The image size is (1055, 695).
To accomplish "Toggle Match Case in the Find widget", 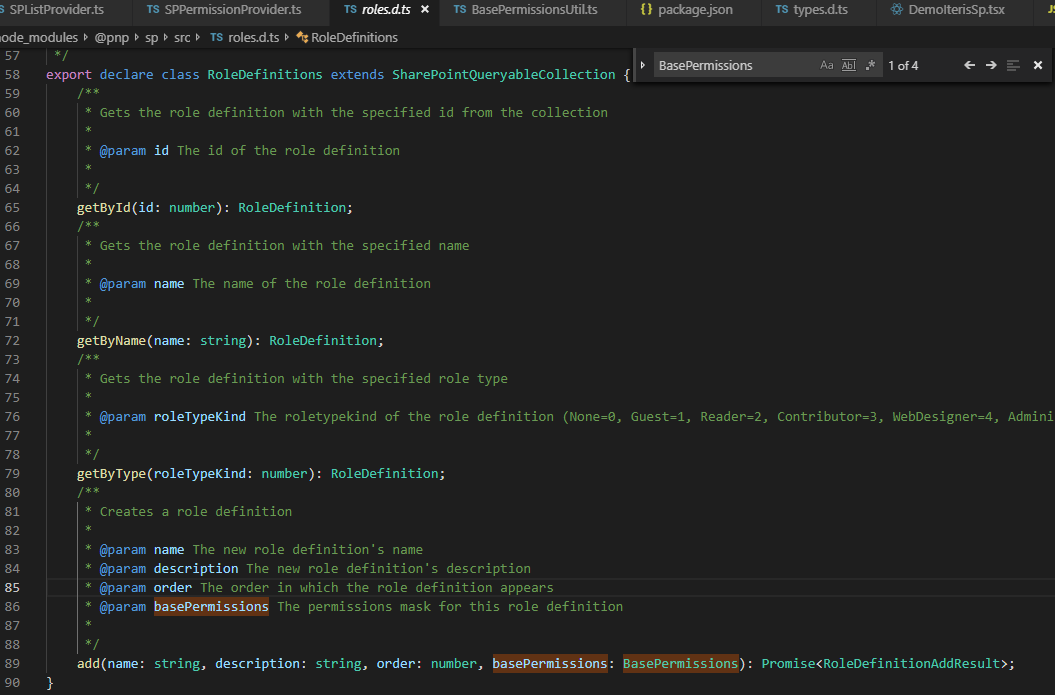I will [826, 65].
